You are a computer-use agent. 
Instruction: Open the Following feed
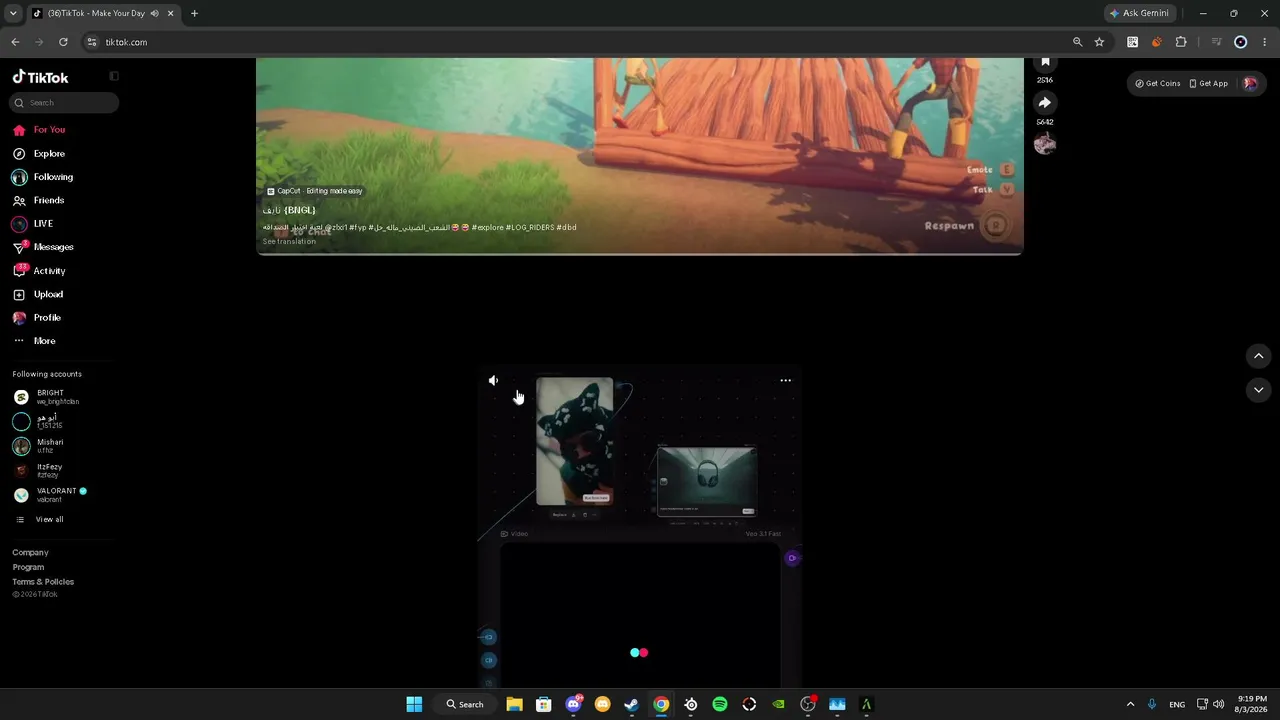pos(43,177)
